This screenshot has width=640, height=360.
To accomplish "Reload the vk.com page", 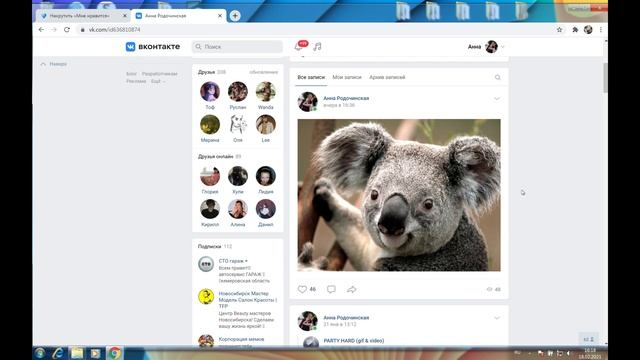I will click(x=67, y=29).
